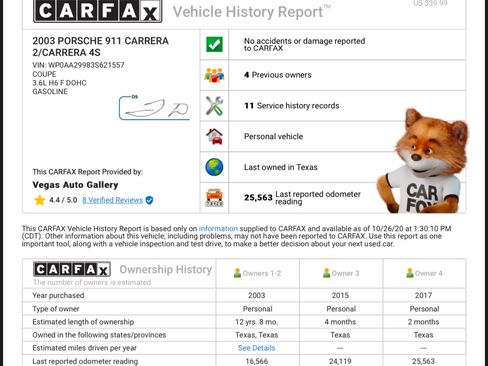
Task: Click the signature image box
Action: pyautogui.click(x=154, y=108)
